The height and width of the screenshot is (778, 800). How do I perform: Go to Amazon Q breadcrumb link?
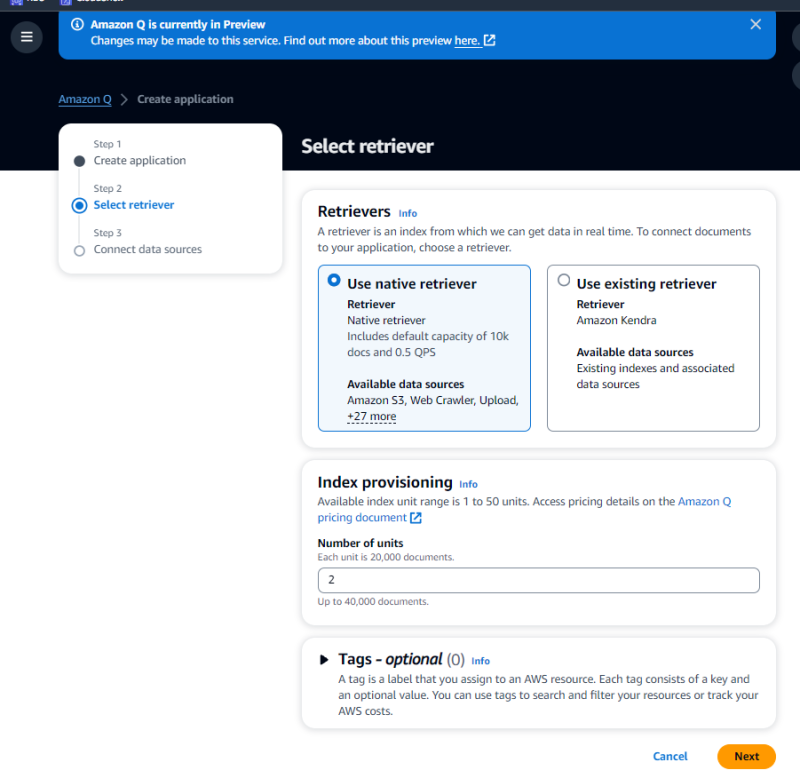click(85, 99)
